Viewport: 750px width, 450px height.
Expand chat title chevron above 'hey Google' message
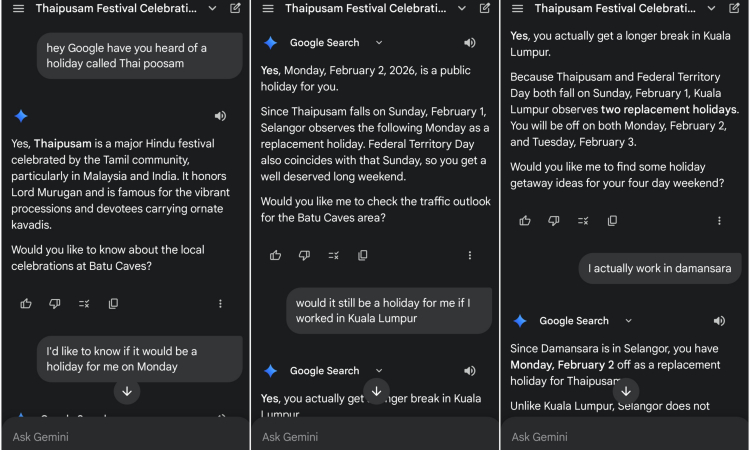tap(212, 9)
